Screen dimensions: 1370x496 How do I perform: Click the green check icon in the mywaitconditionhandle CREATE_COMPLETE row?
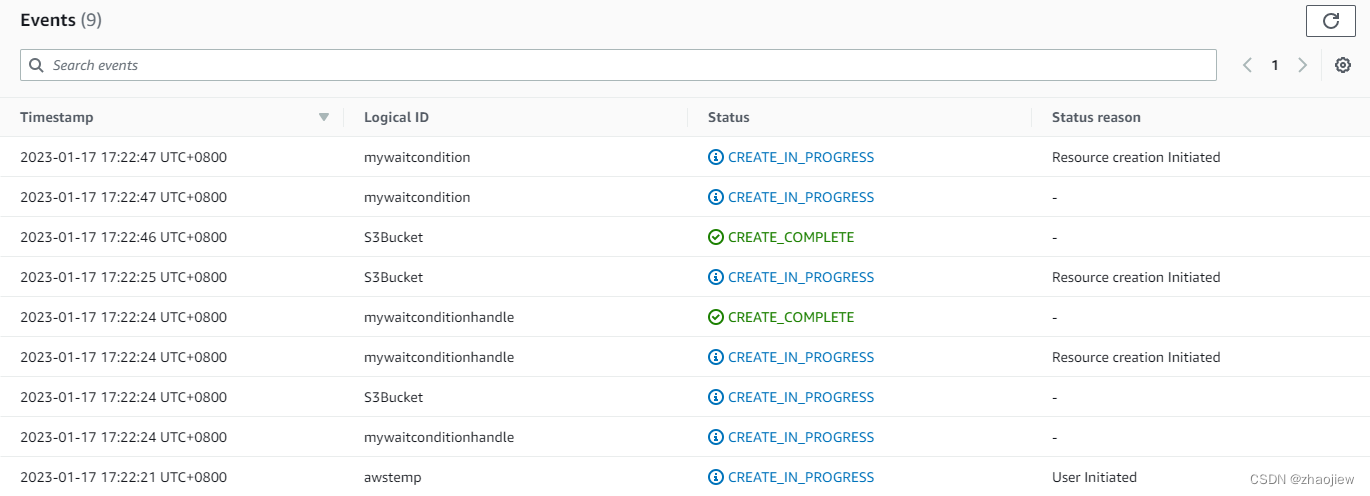[715, 317]
